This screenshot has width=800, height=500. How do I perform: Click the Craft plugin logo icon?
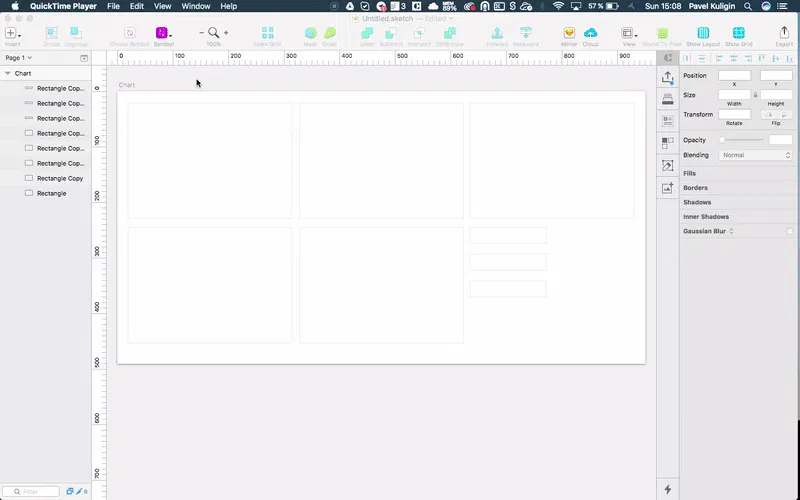(668, 58)
